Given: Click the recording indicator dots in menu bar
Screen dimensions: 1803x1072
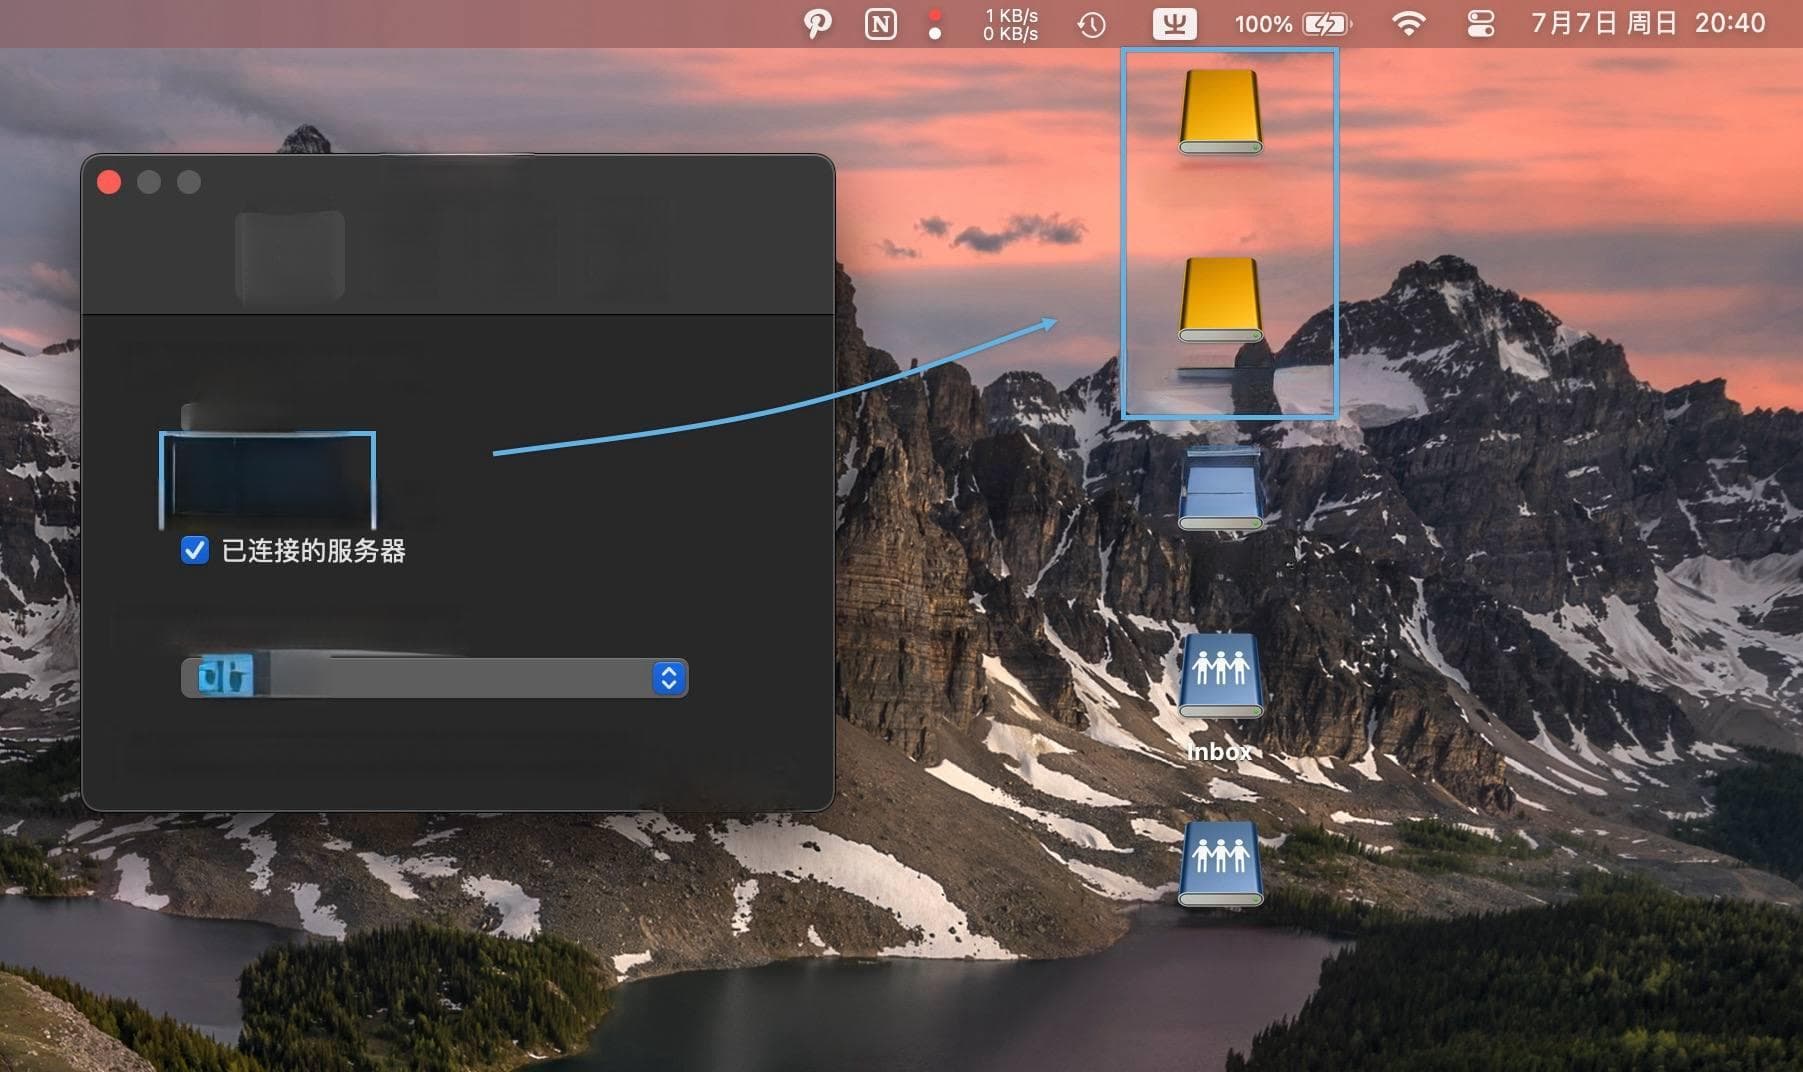Looking at the screenshot, I should point(935,24).
